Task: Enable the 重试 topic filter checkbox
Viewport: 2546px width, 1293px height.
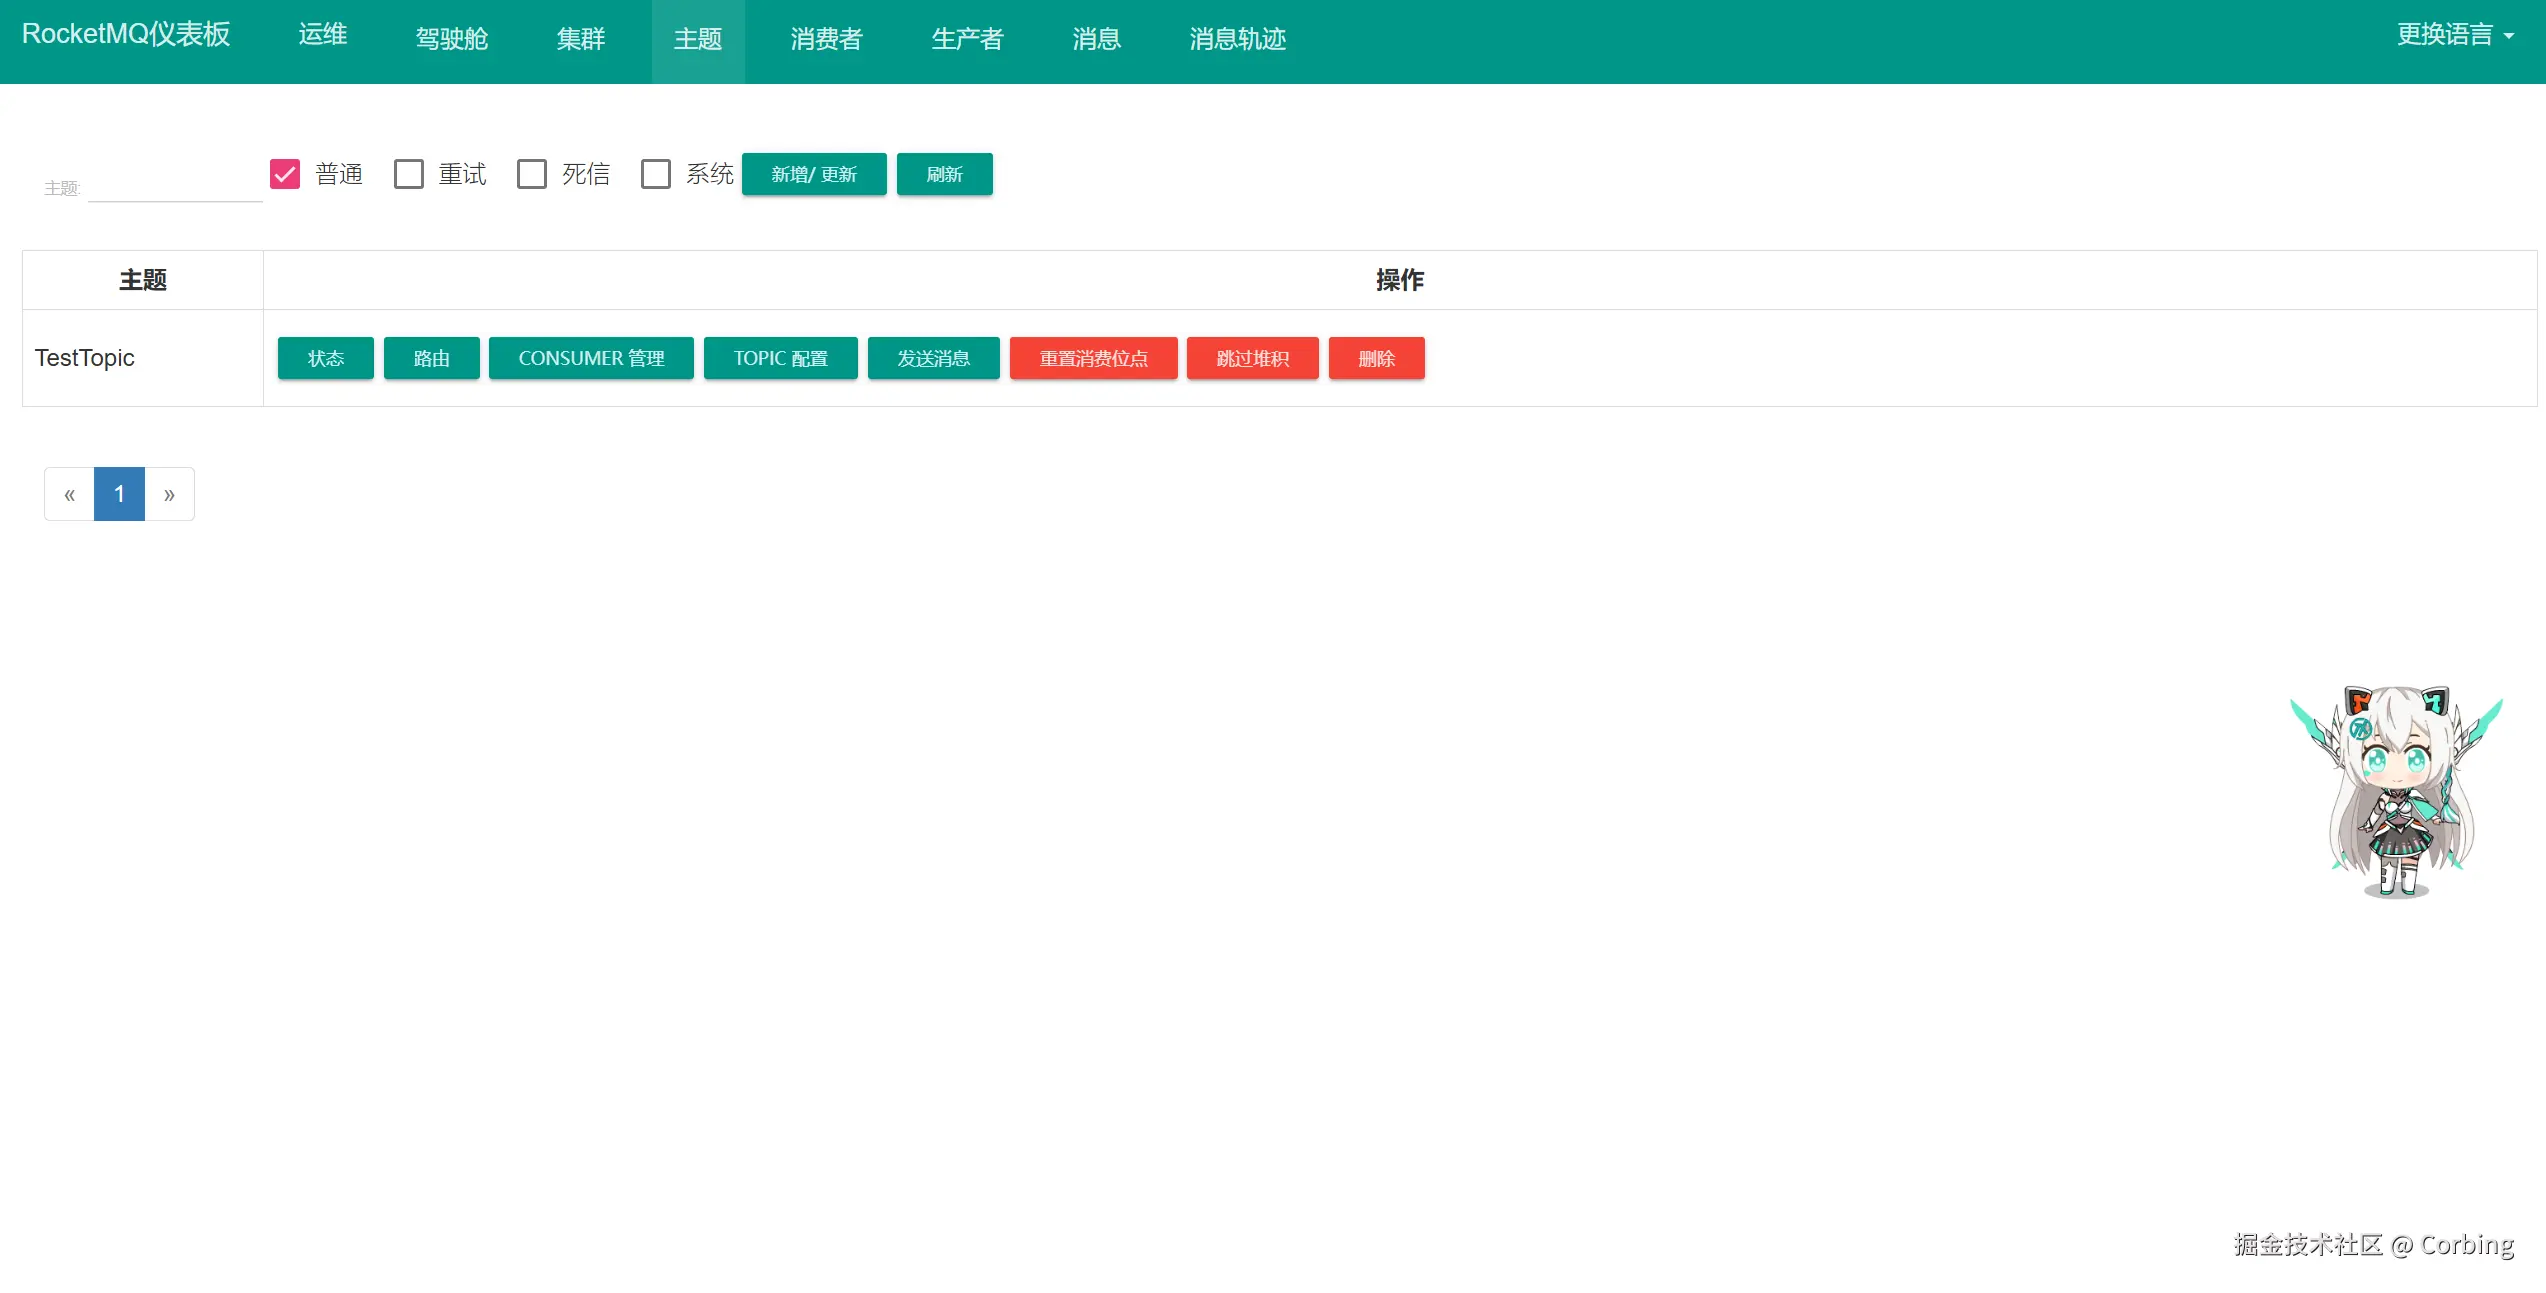Action: coord(409,174)
